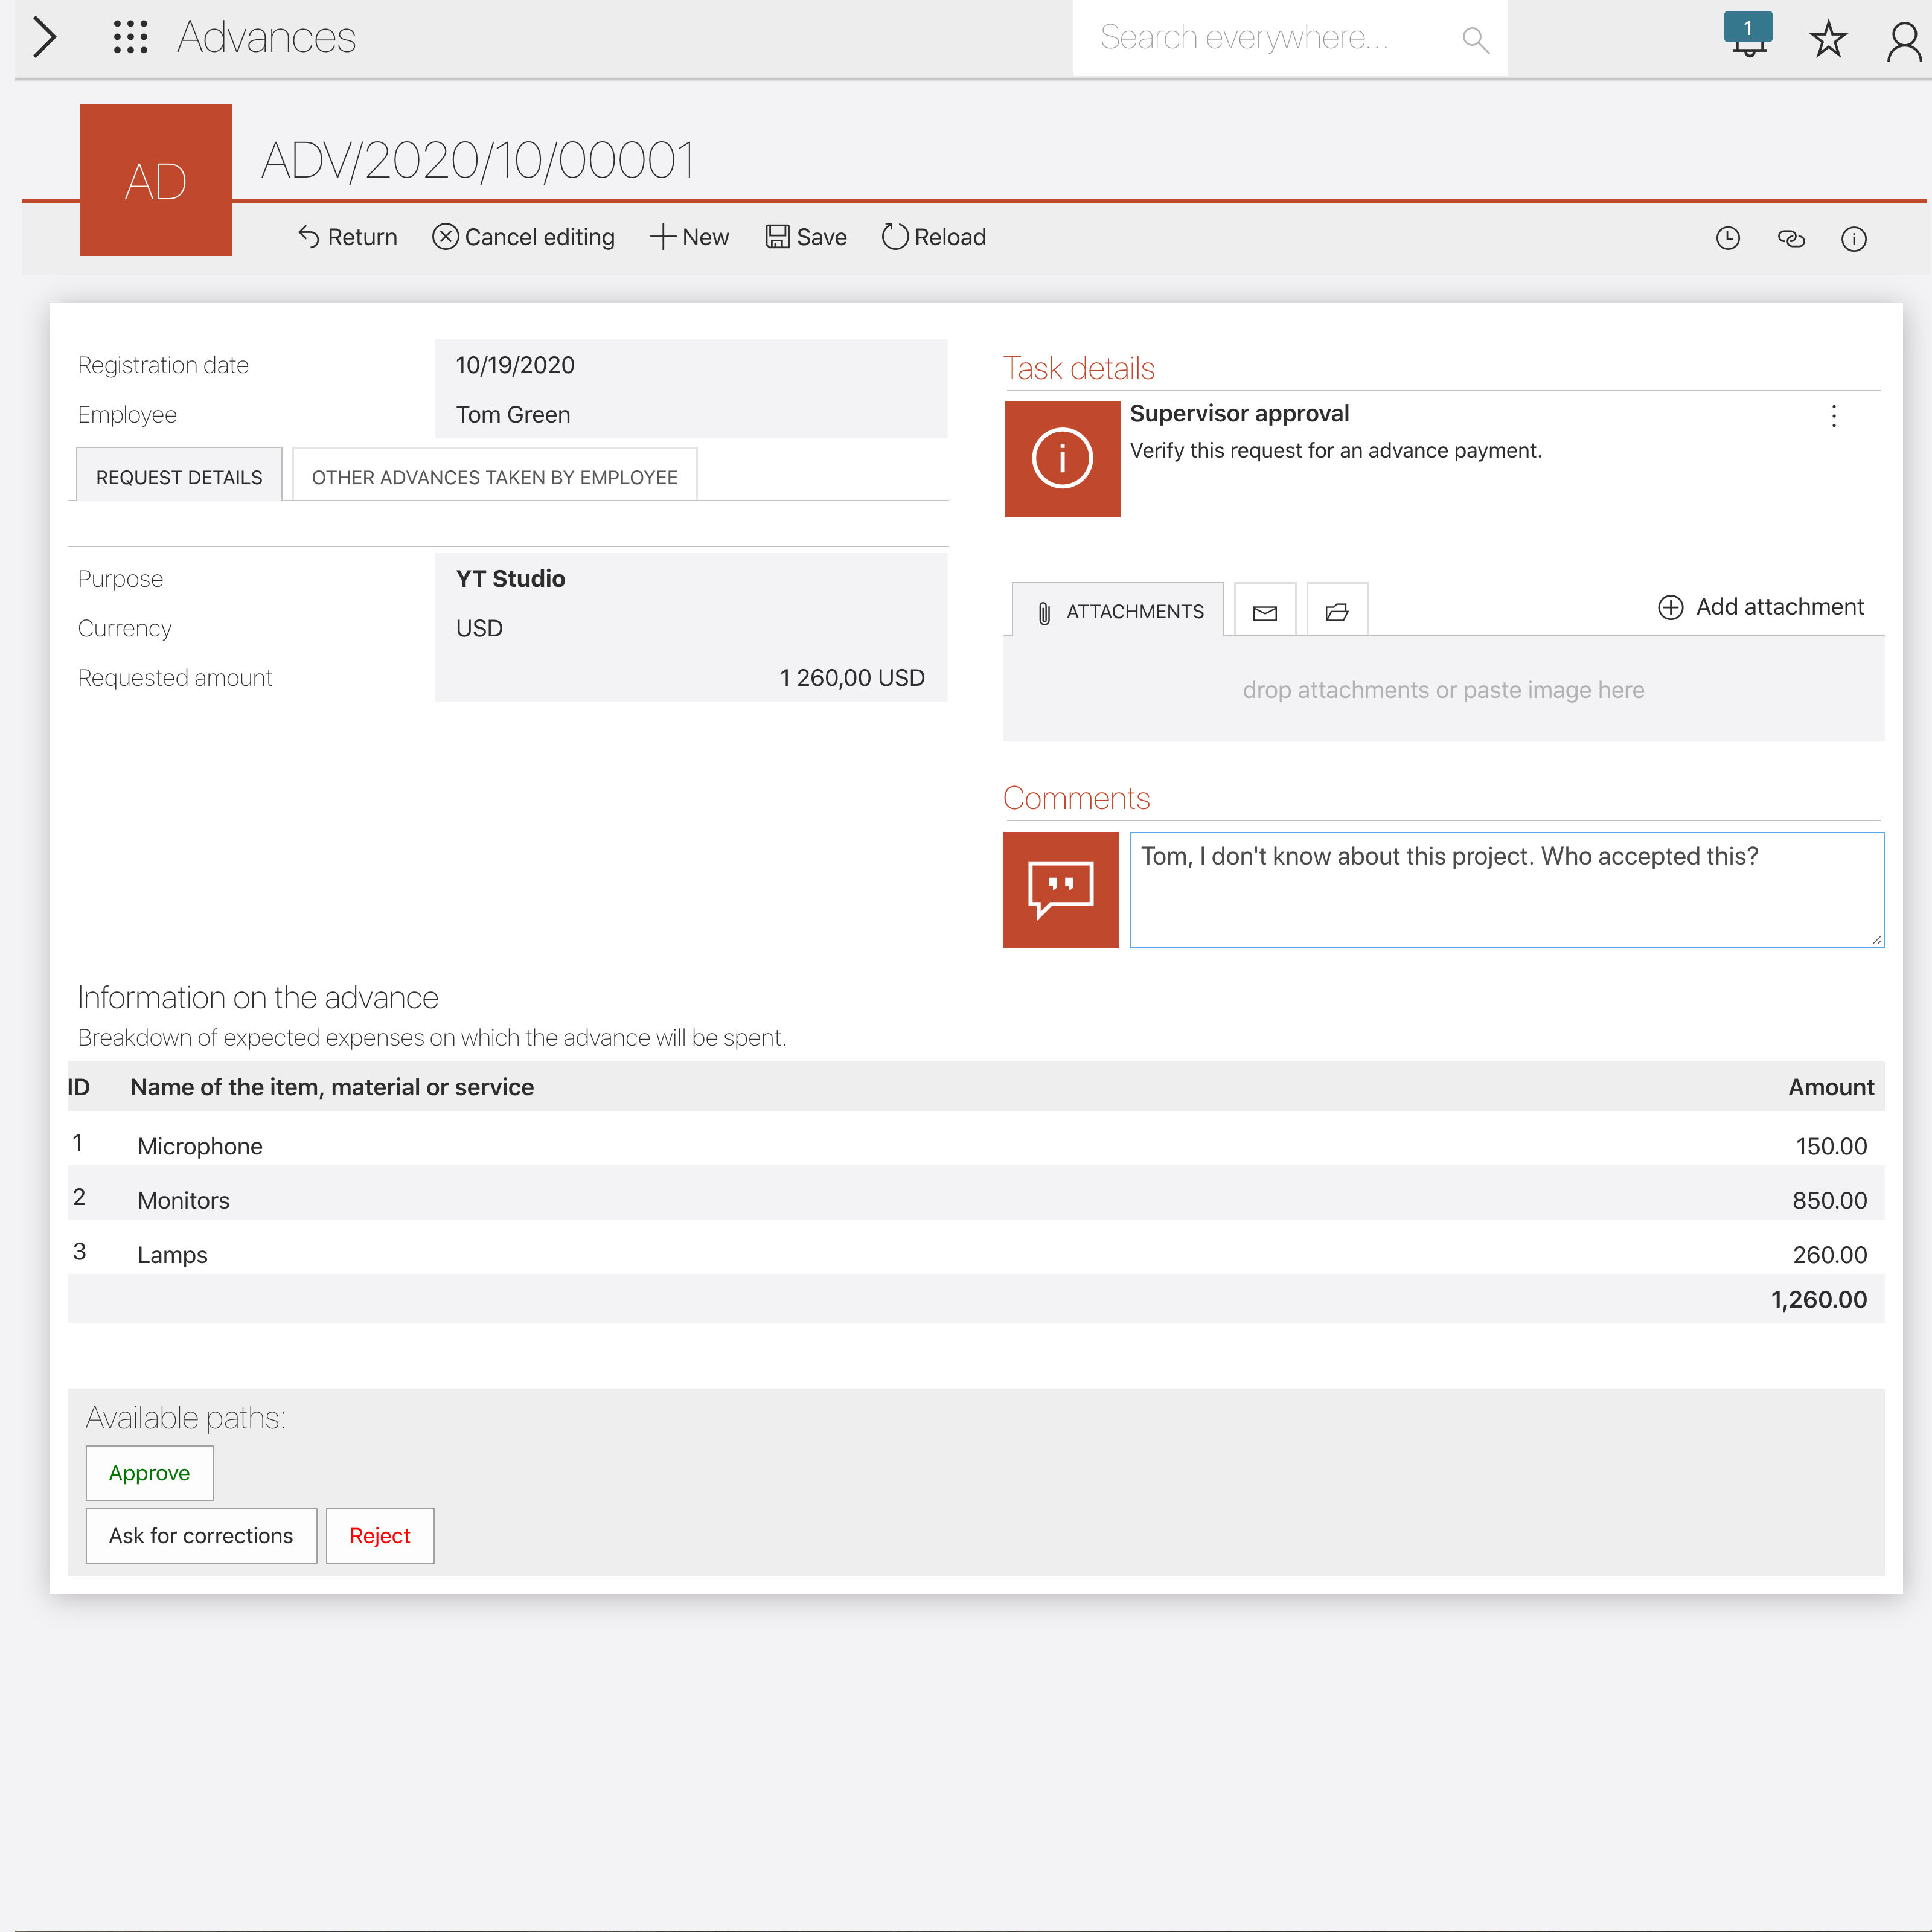Screen dimensions: 1932x1932
Task: Open the info circle icon in toolbar
Action: 1853,238
